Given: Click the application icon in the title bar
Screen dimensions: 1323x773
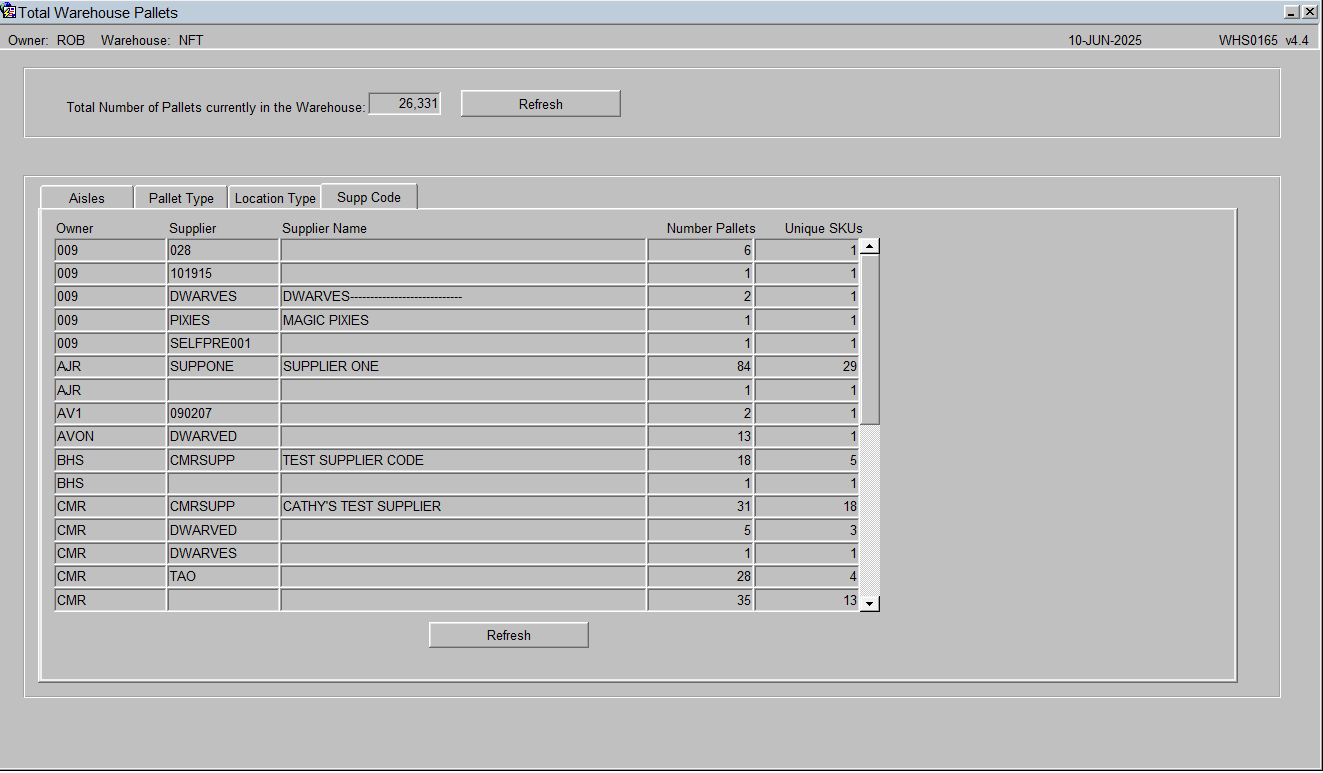Looking at the screenshot, I should coord(9,12).
